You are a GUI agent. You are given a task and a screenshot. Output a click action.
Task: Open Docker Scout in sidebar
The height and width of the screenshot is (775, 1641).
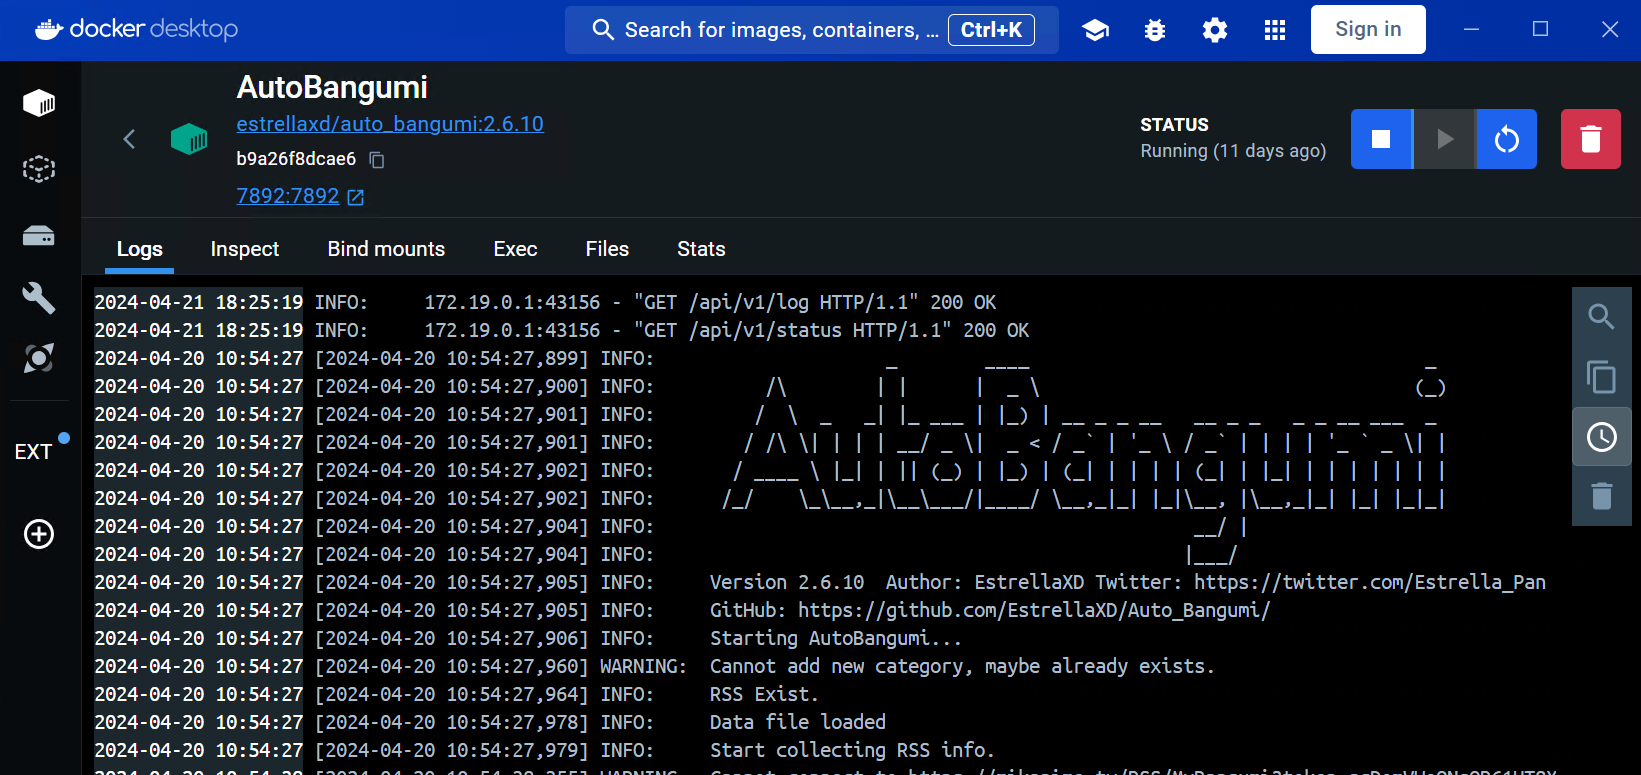coord(39,358)
